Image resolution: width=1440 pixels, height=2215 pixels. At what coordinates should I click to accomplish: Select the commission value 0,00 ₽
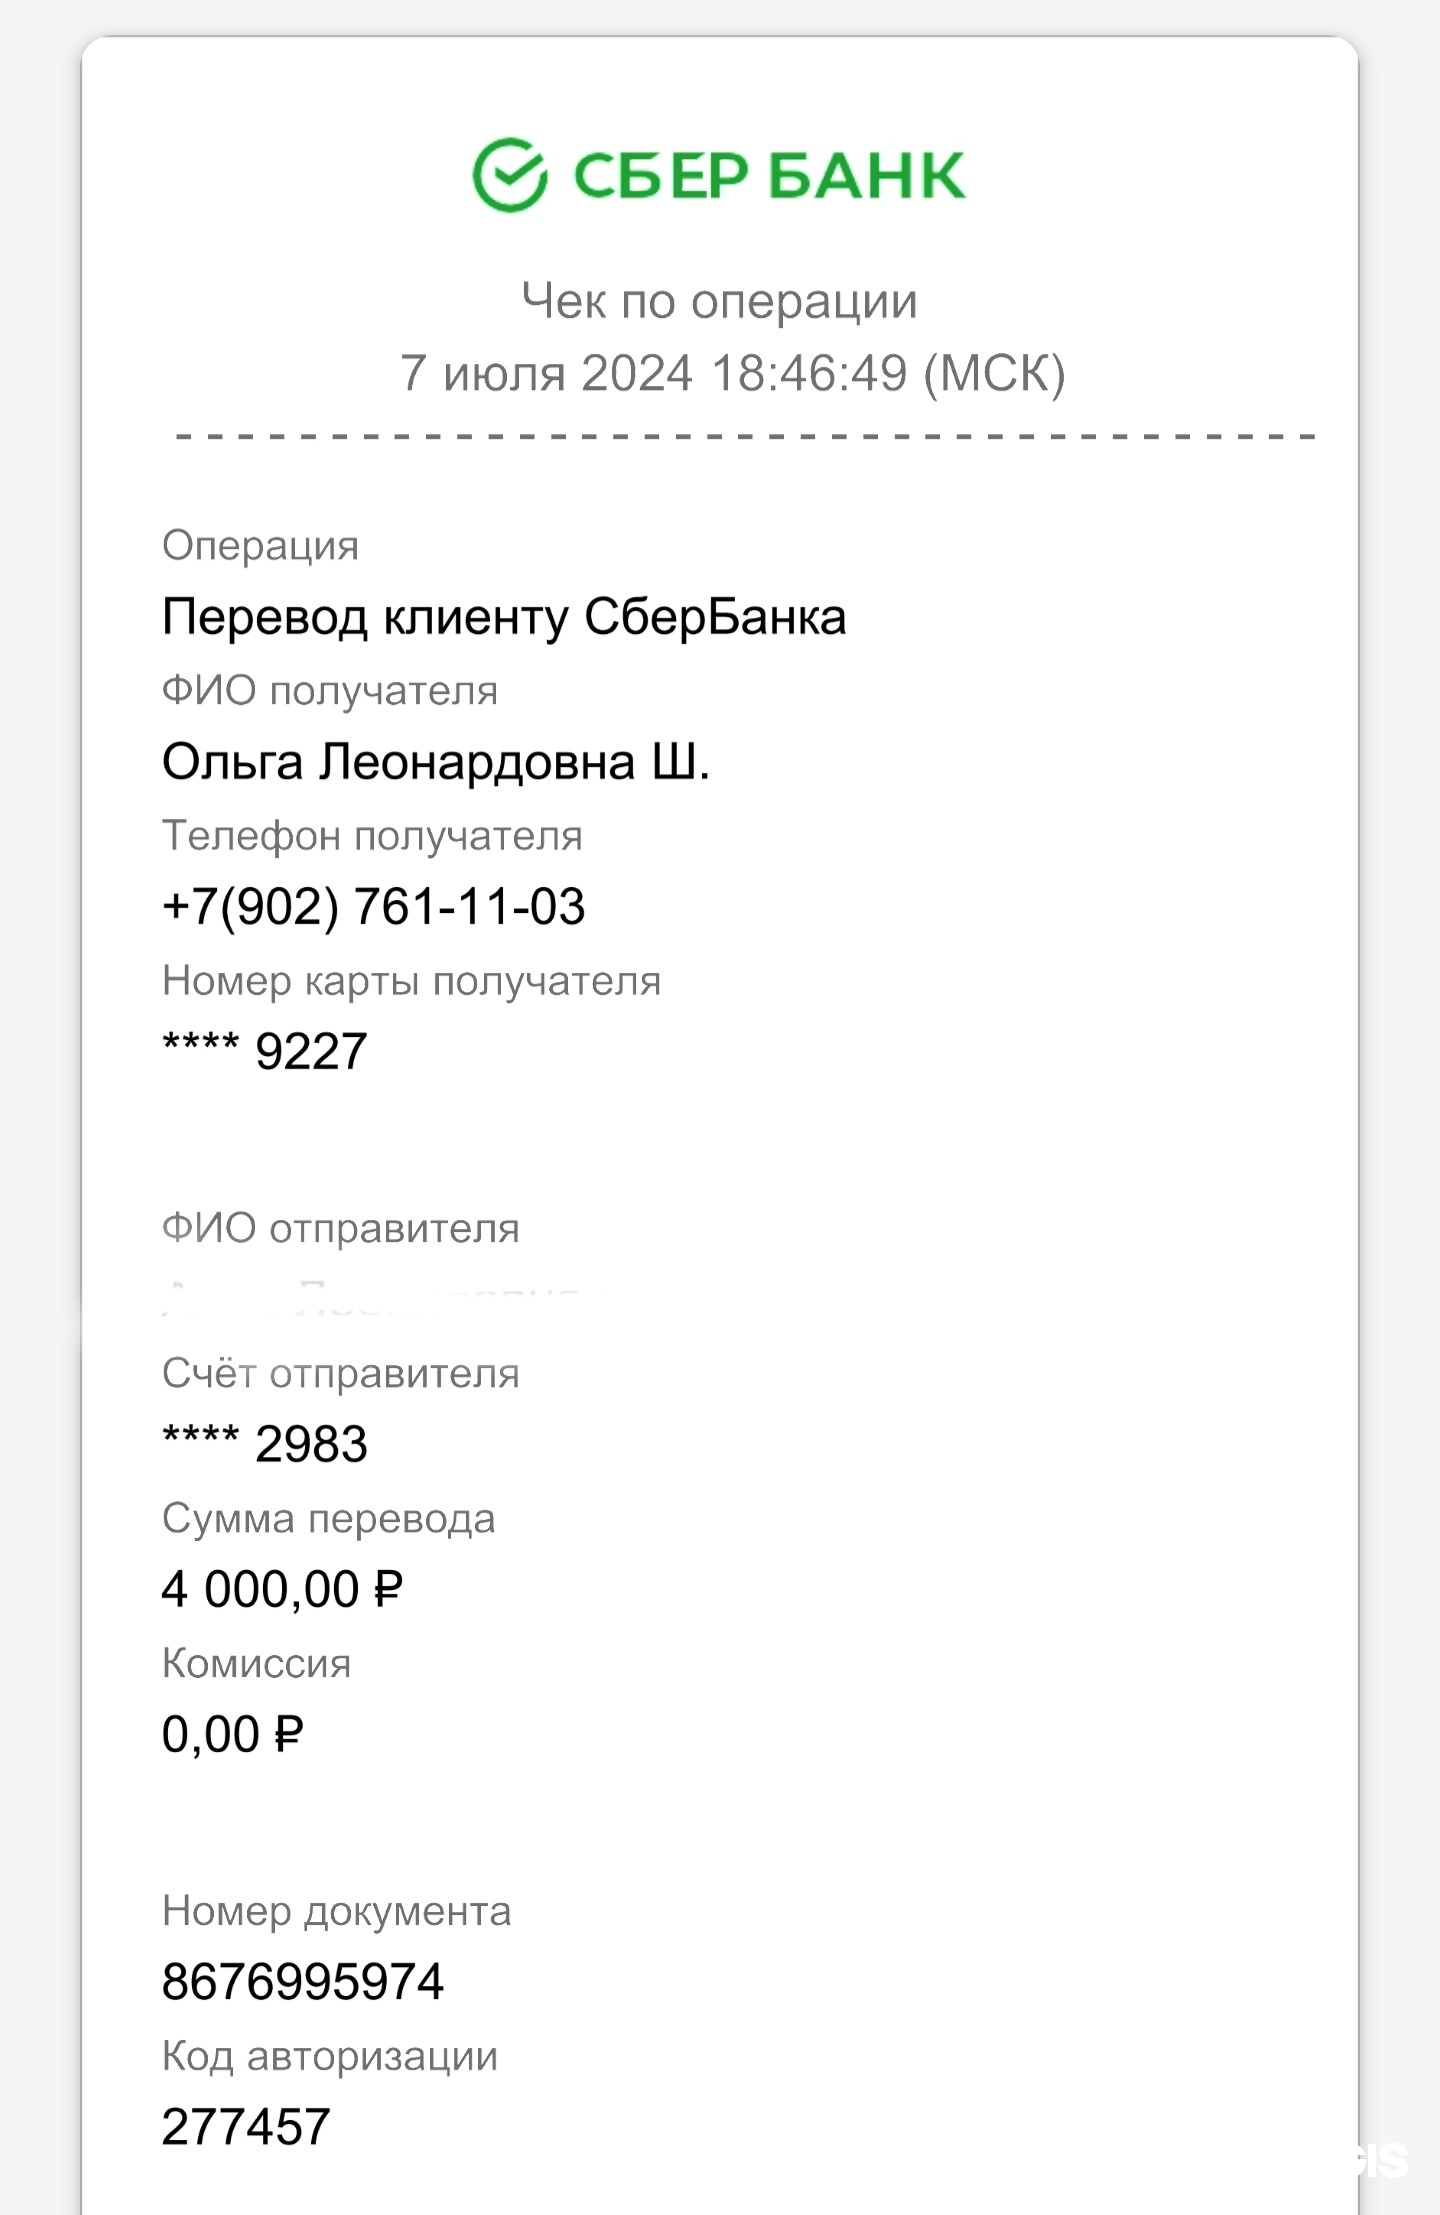pyautogui.click(x=232, y=1734)
